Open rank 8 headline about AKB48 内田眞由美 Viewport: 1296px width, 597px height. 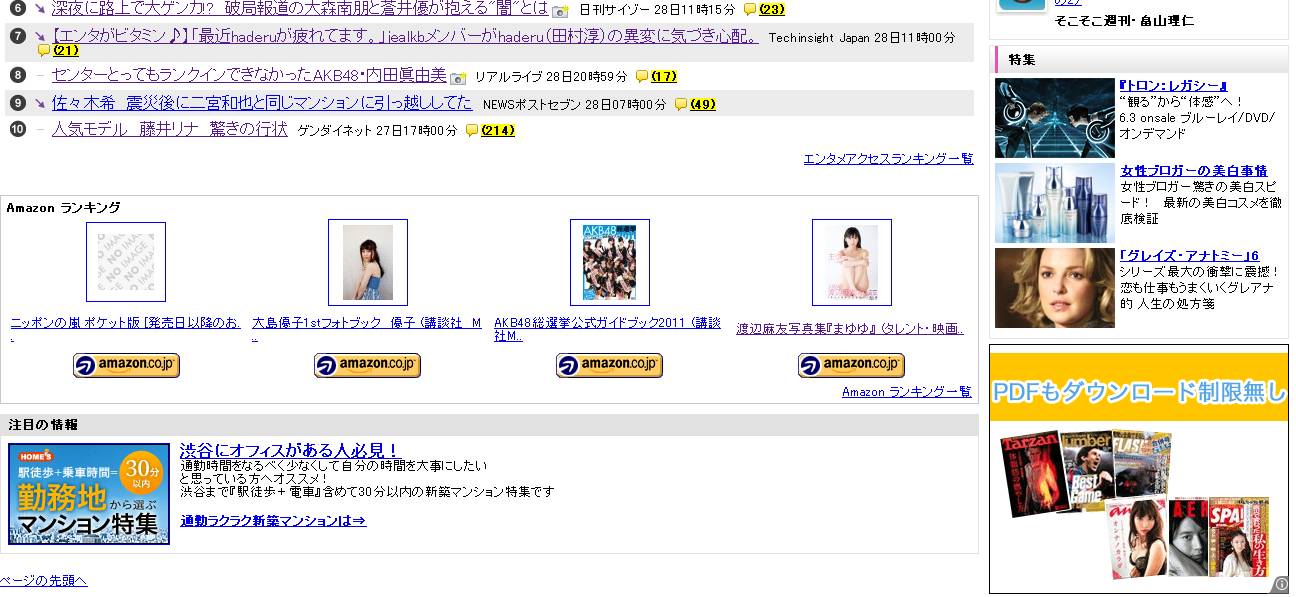[249, 75]
